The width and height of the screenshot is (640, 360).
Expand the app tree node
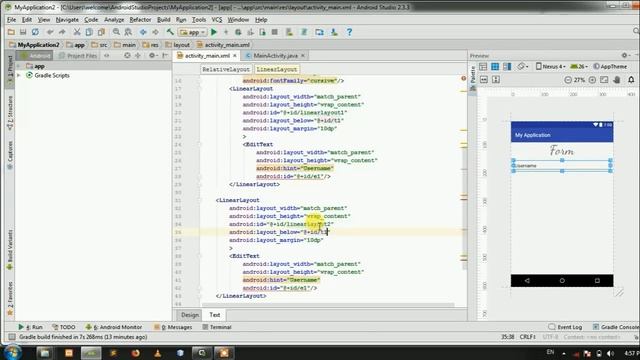[x=18, y=66]
